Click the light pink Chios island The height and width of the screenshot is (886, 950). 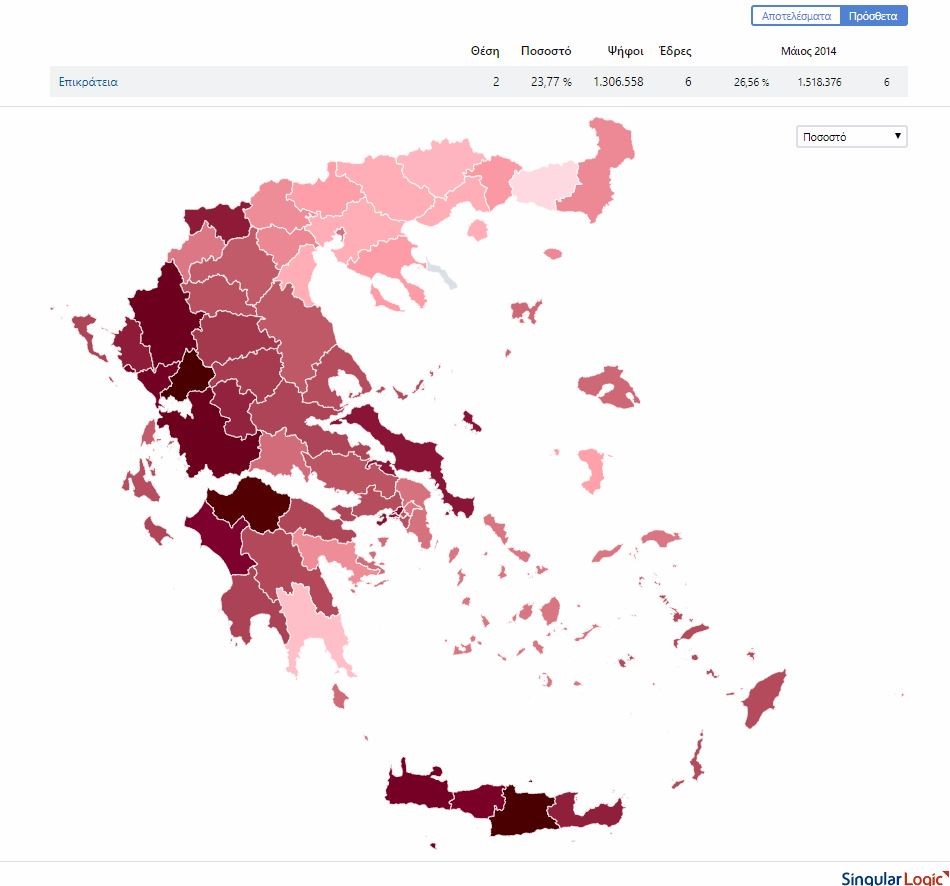[594, 469]
